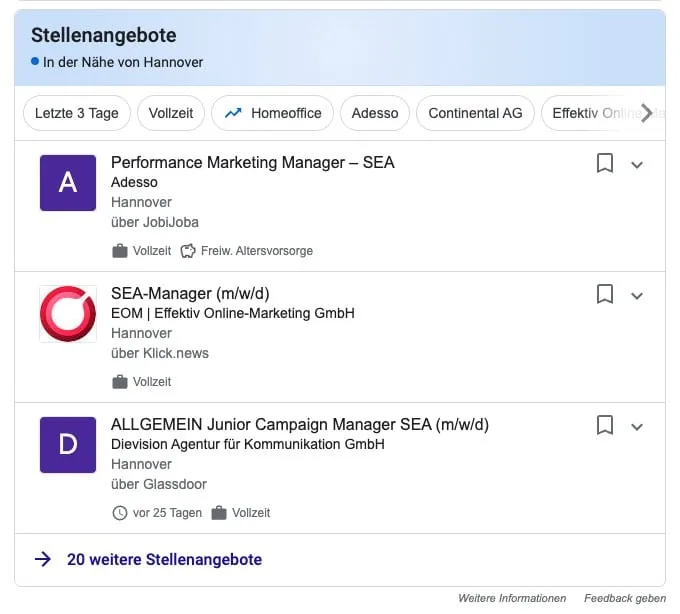The image size is (680, 614).
Task: Click 'In der Nähe von Hannover' location text
Action: 123,62
